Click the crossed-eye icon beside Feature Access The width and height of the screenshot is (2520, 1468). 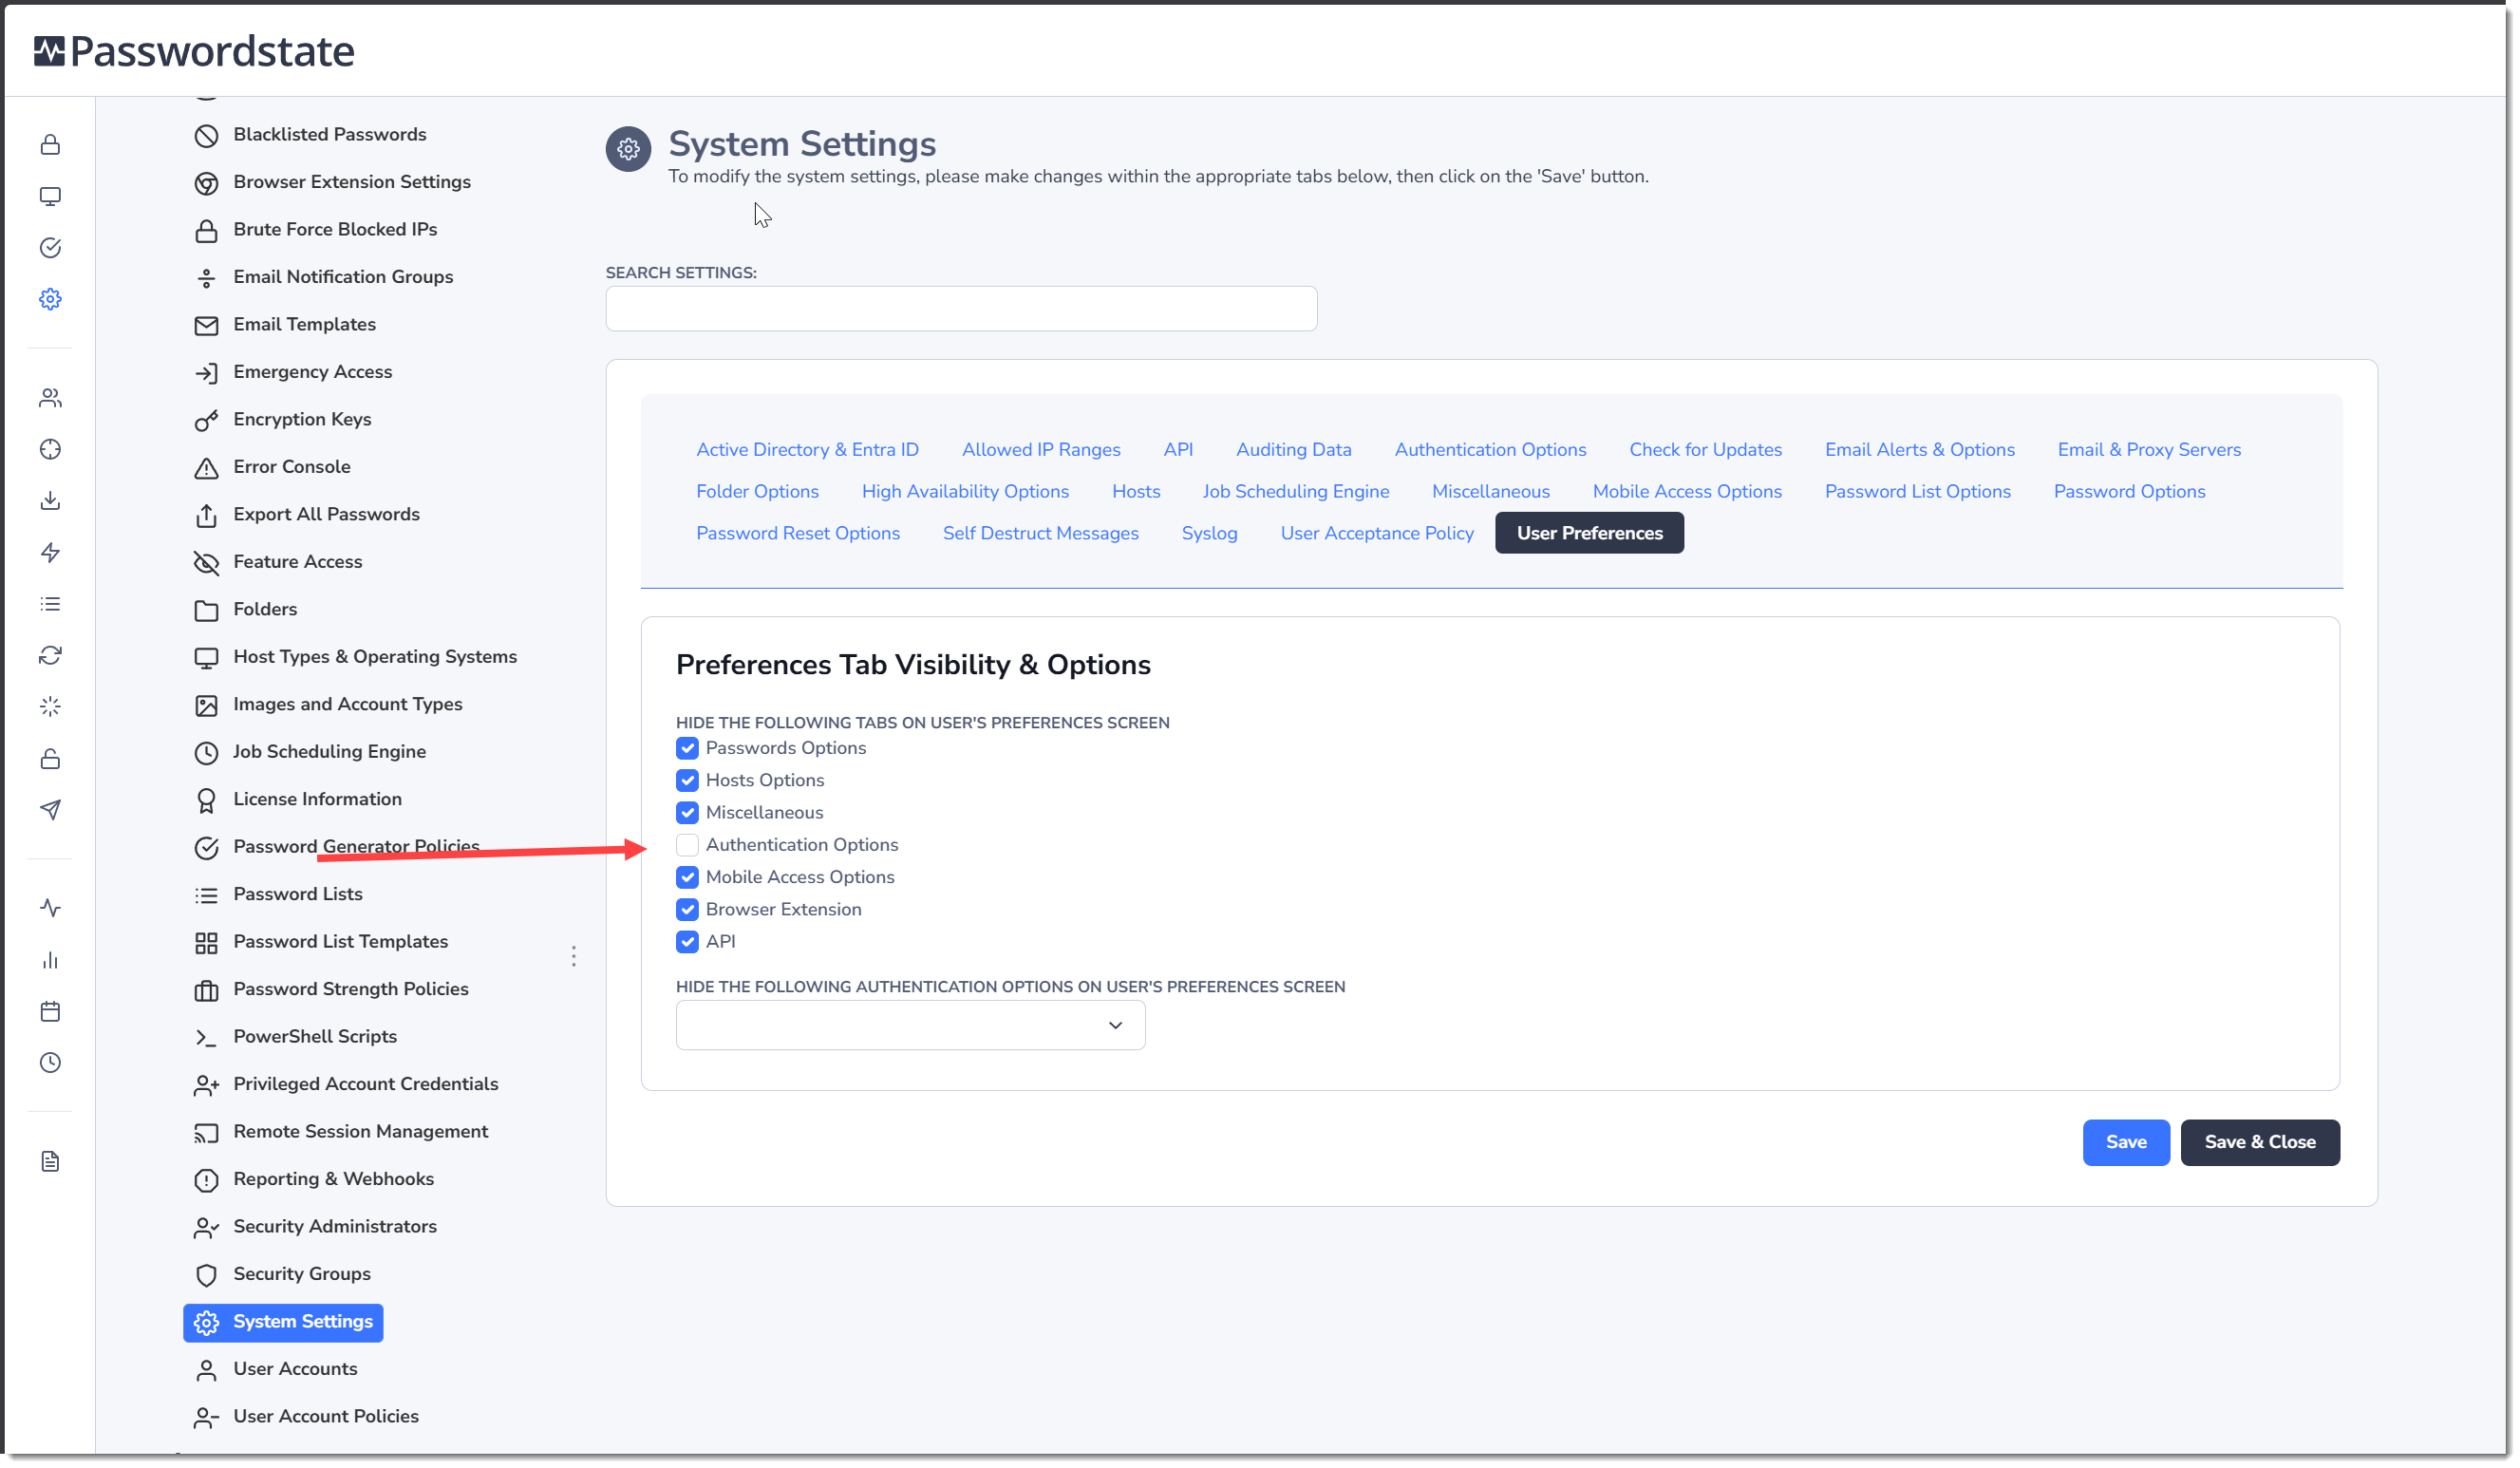point(206,563)
